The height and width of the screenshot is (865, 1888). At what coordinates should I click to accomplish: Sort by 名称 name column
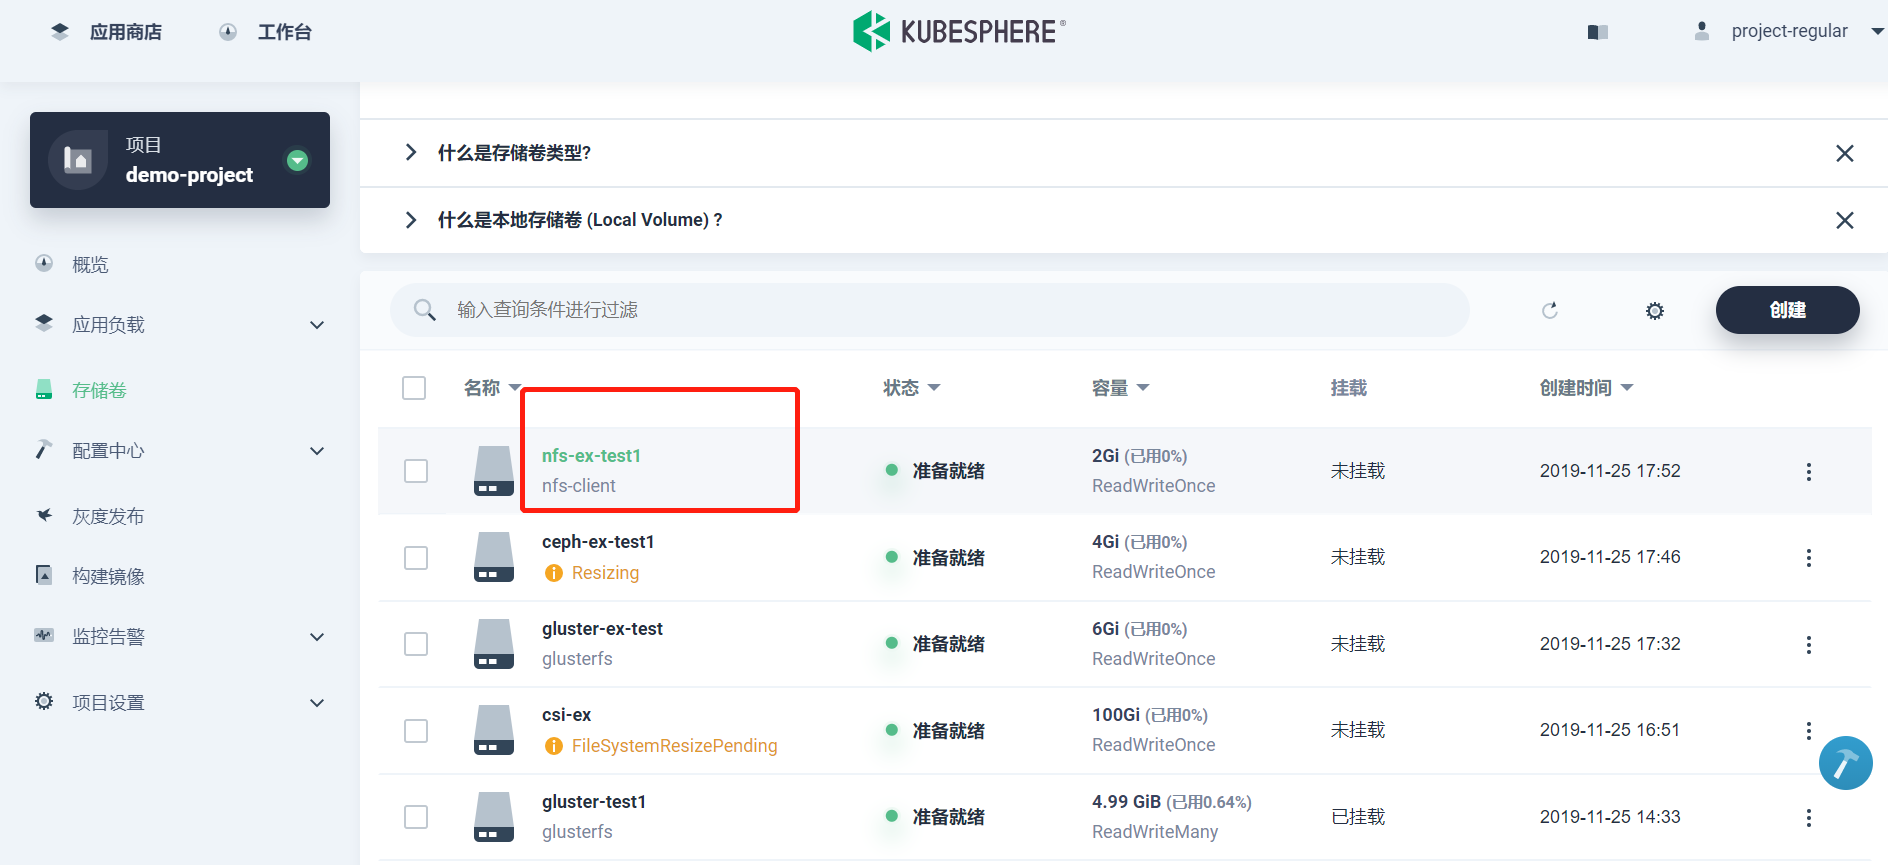point(493,388)
